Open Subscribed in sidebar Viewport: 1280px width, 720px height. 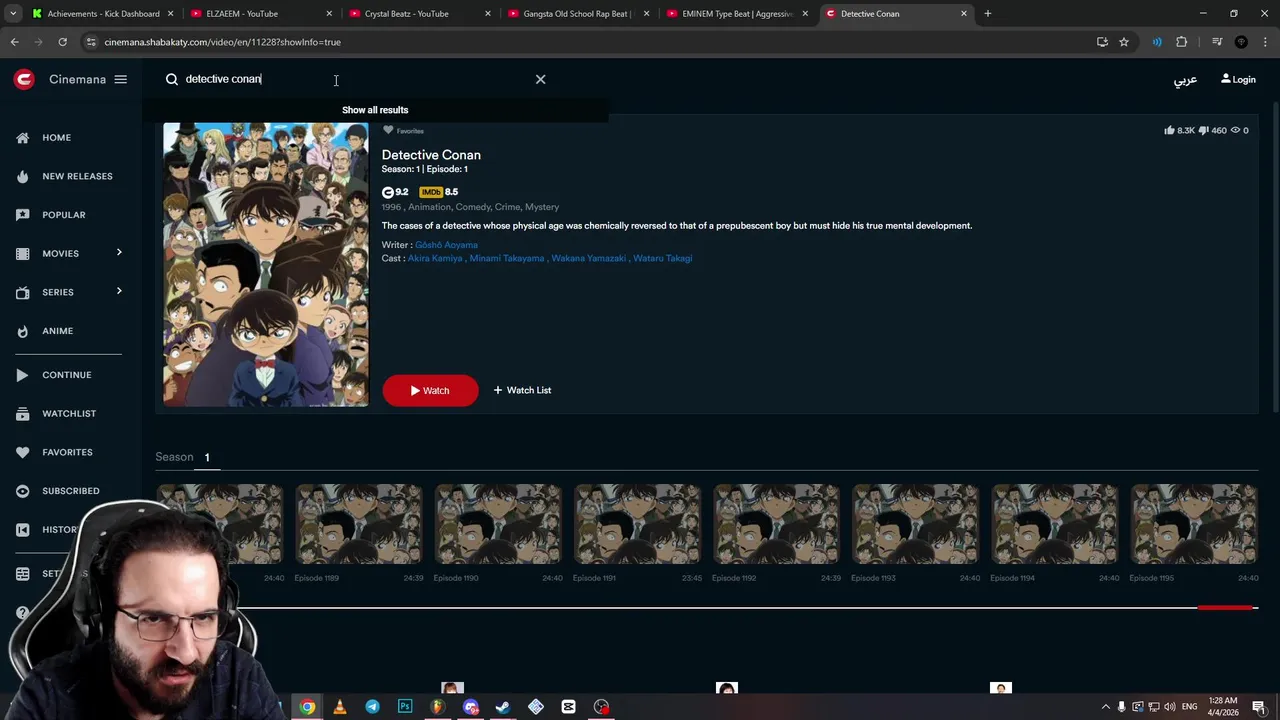tap(70, 491)
